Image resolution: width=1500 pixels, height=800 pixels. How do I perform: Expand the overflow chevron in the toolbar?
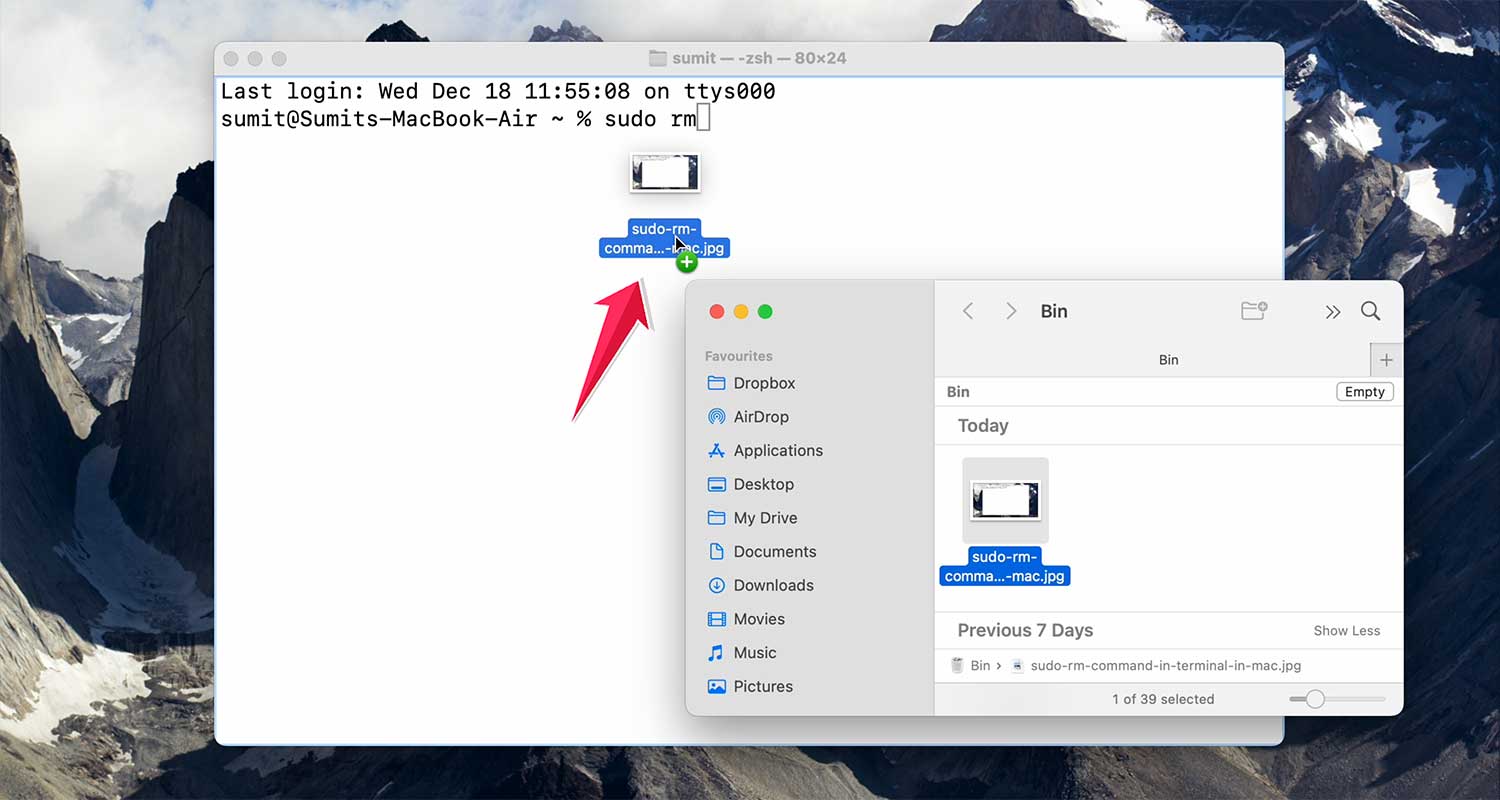click(1333, 311)
